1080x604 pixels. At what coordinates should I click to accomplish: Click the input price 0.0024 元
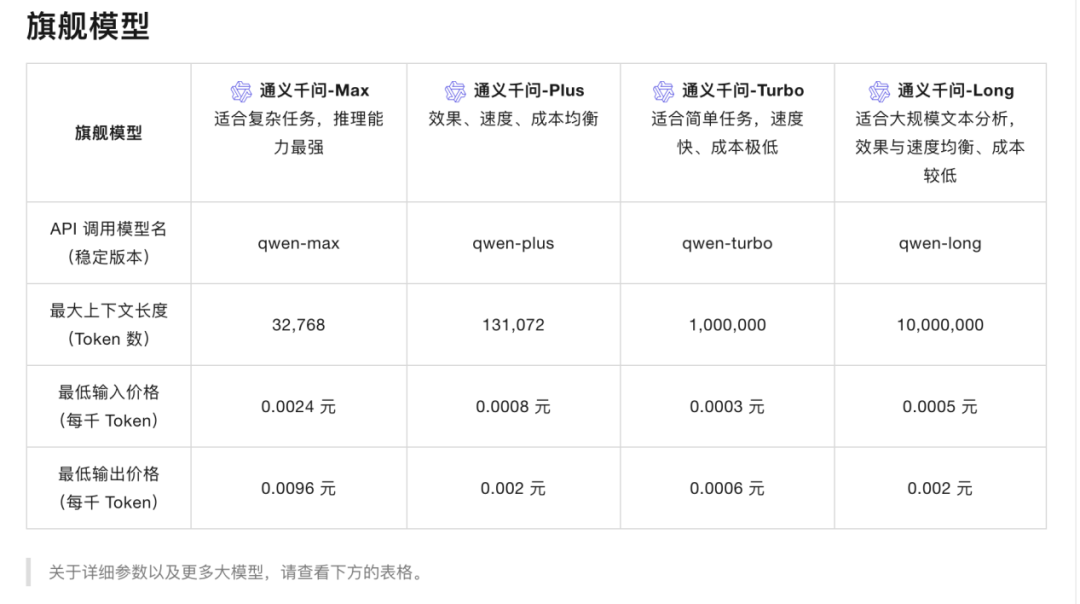pyautogui.click(x=298, y=407)
